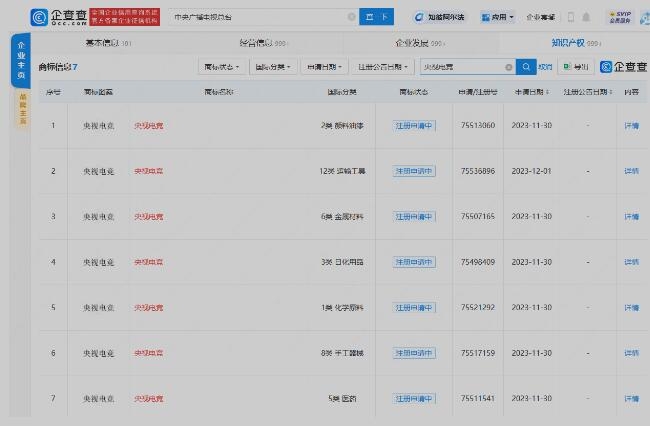Open 详情 for trademark 75536896

631,171
